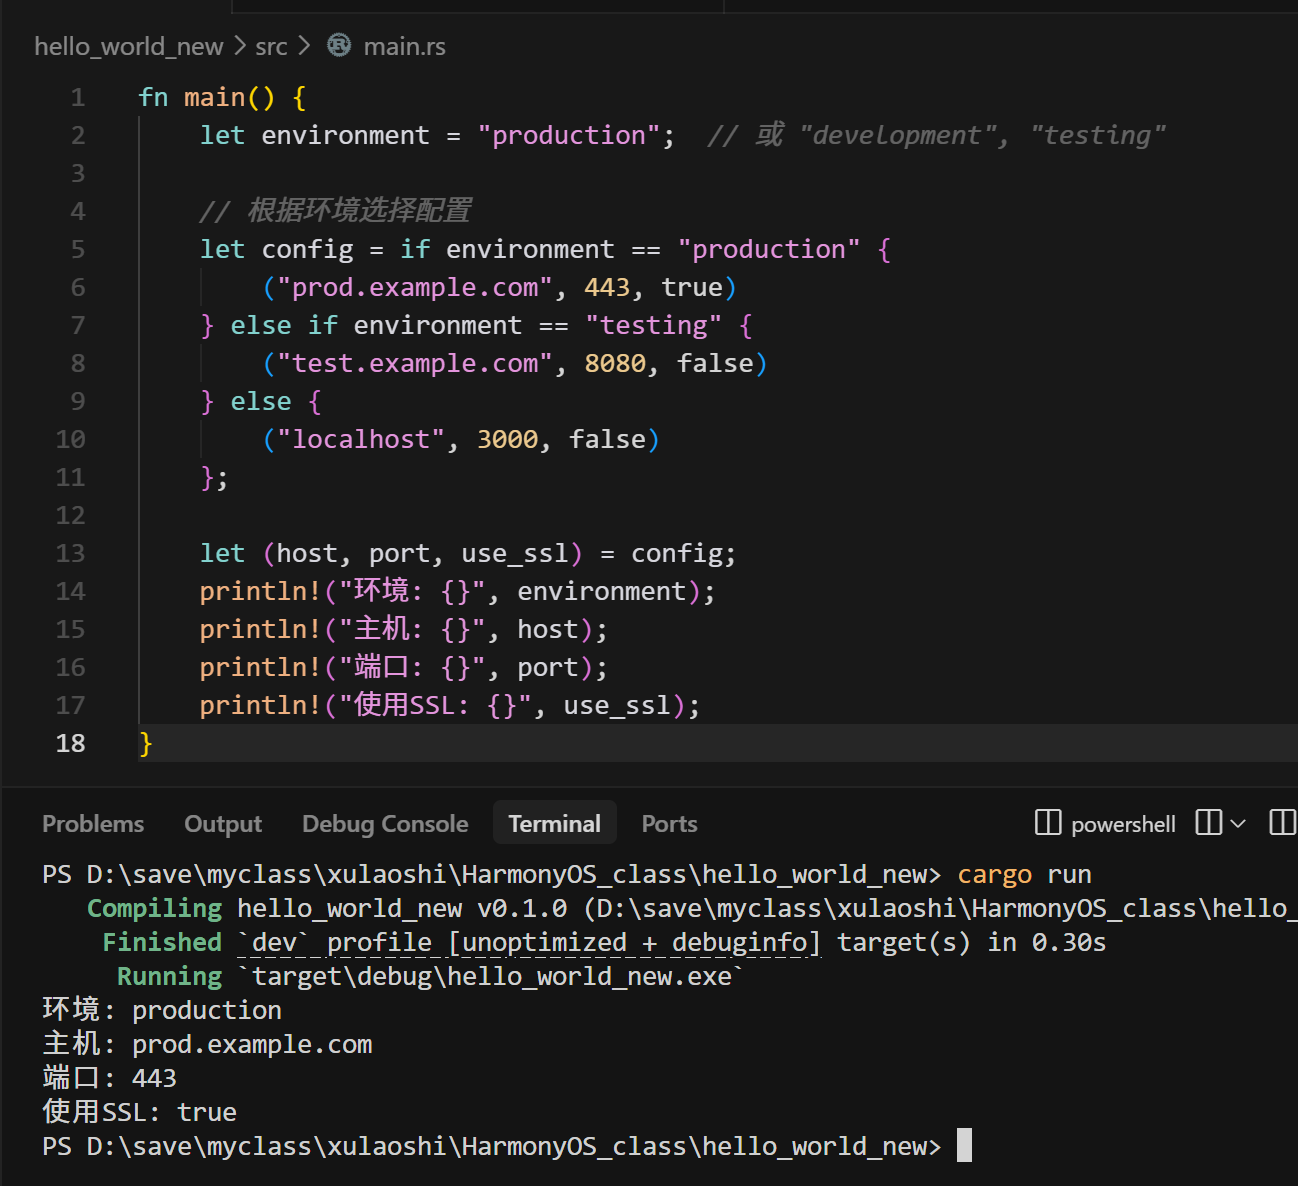Click the powershell terminal profile icon
This screenshot has height=1186, width=1298.
1047,823
